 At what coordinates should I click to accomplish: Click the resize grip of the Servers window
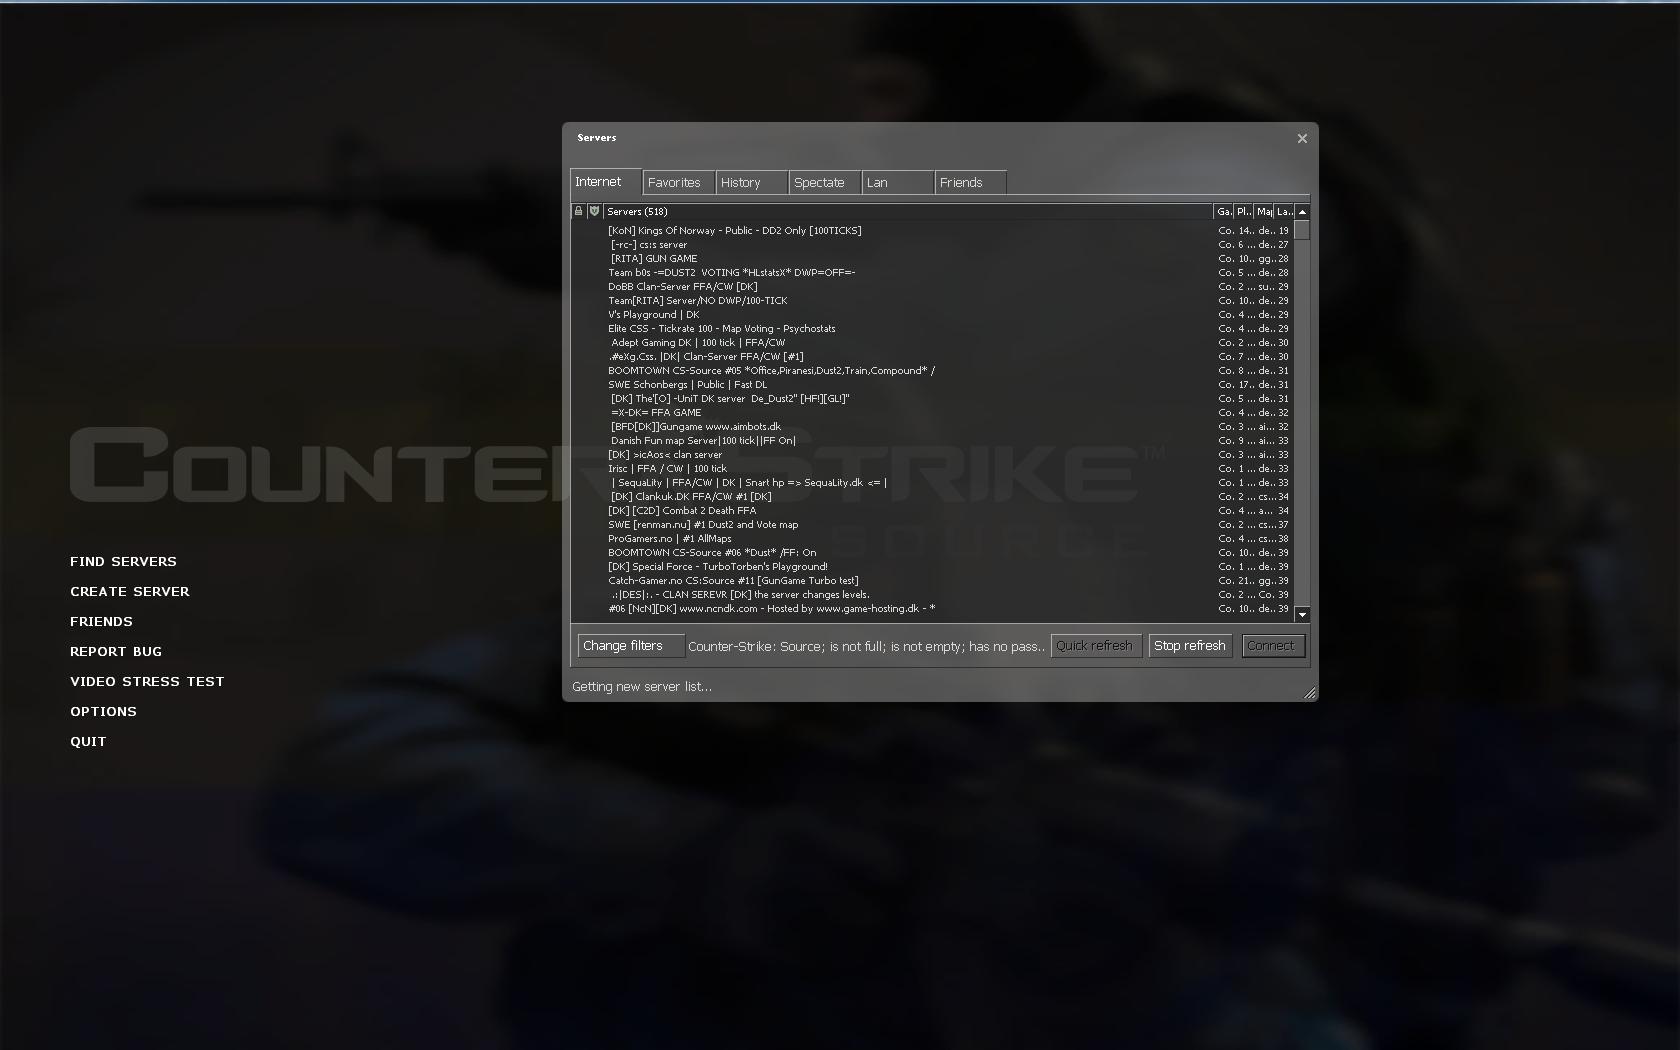1310,693
